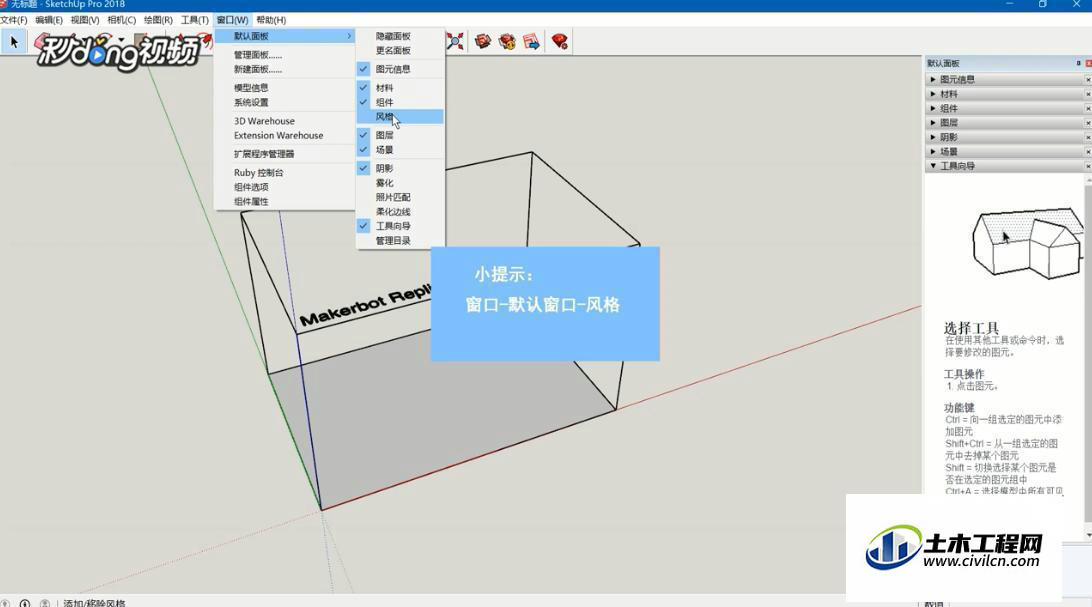This screenshot has width=1092, height=607.
Task: Open the 工具(T) menu
Action: (194, 20)
